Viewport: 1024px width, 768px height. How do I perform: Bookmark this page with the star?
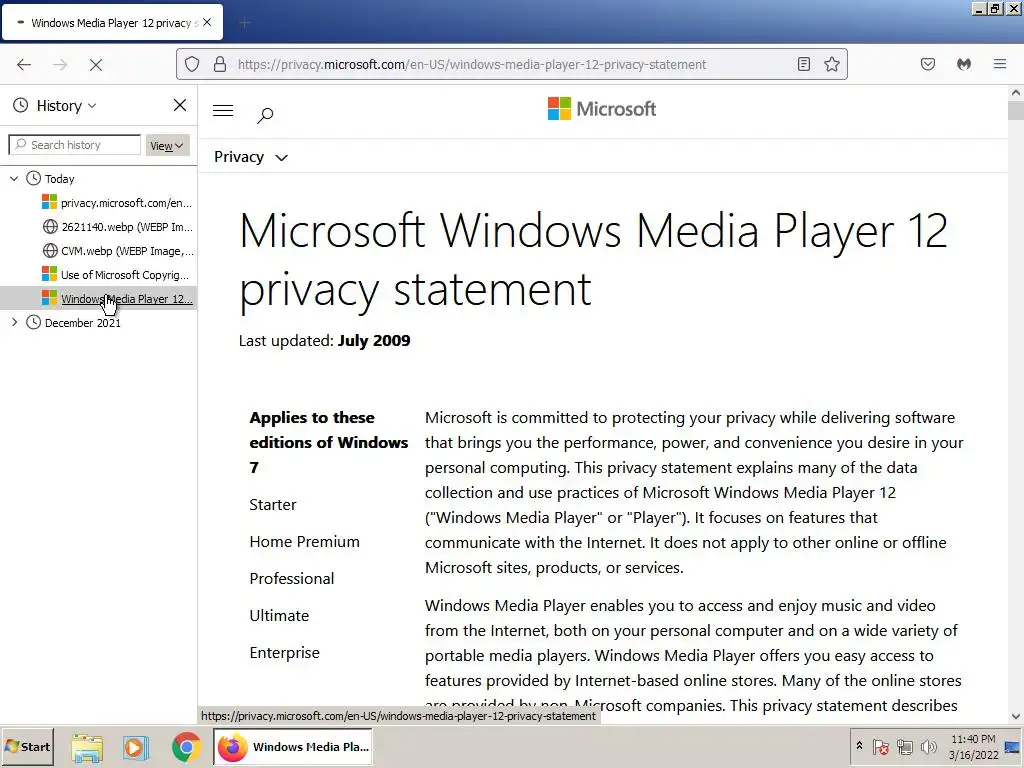tap(831, 64)
